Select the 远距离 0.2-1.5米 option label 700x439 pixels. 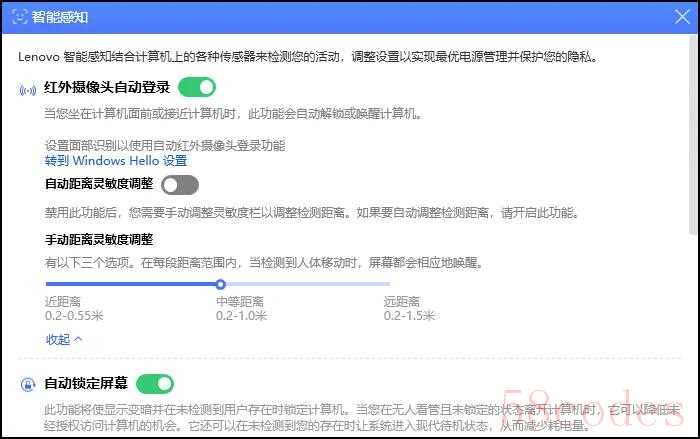tap(408, 309)
